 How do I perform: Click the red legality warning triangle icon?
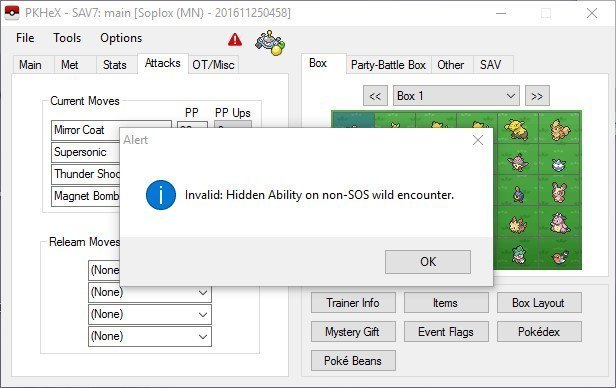tap(235, 39)
